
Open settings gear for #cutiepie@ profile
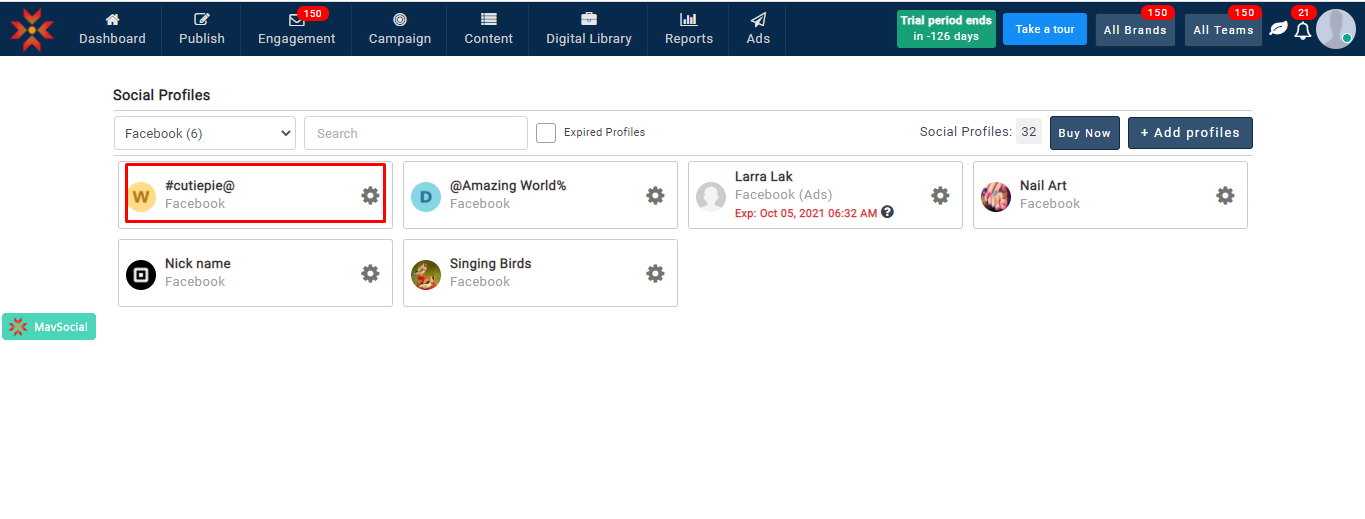pyautogui.click(x=370, y=195)
